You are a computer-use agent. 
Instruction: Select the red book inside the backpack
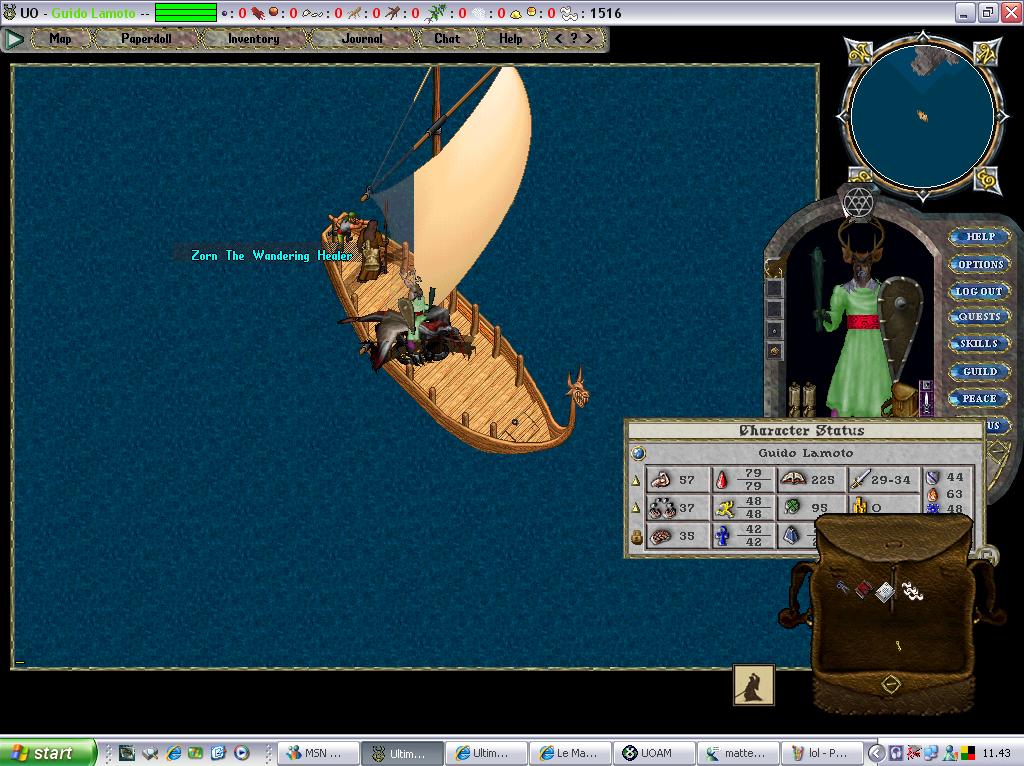tap(863, 588)
